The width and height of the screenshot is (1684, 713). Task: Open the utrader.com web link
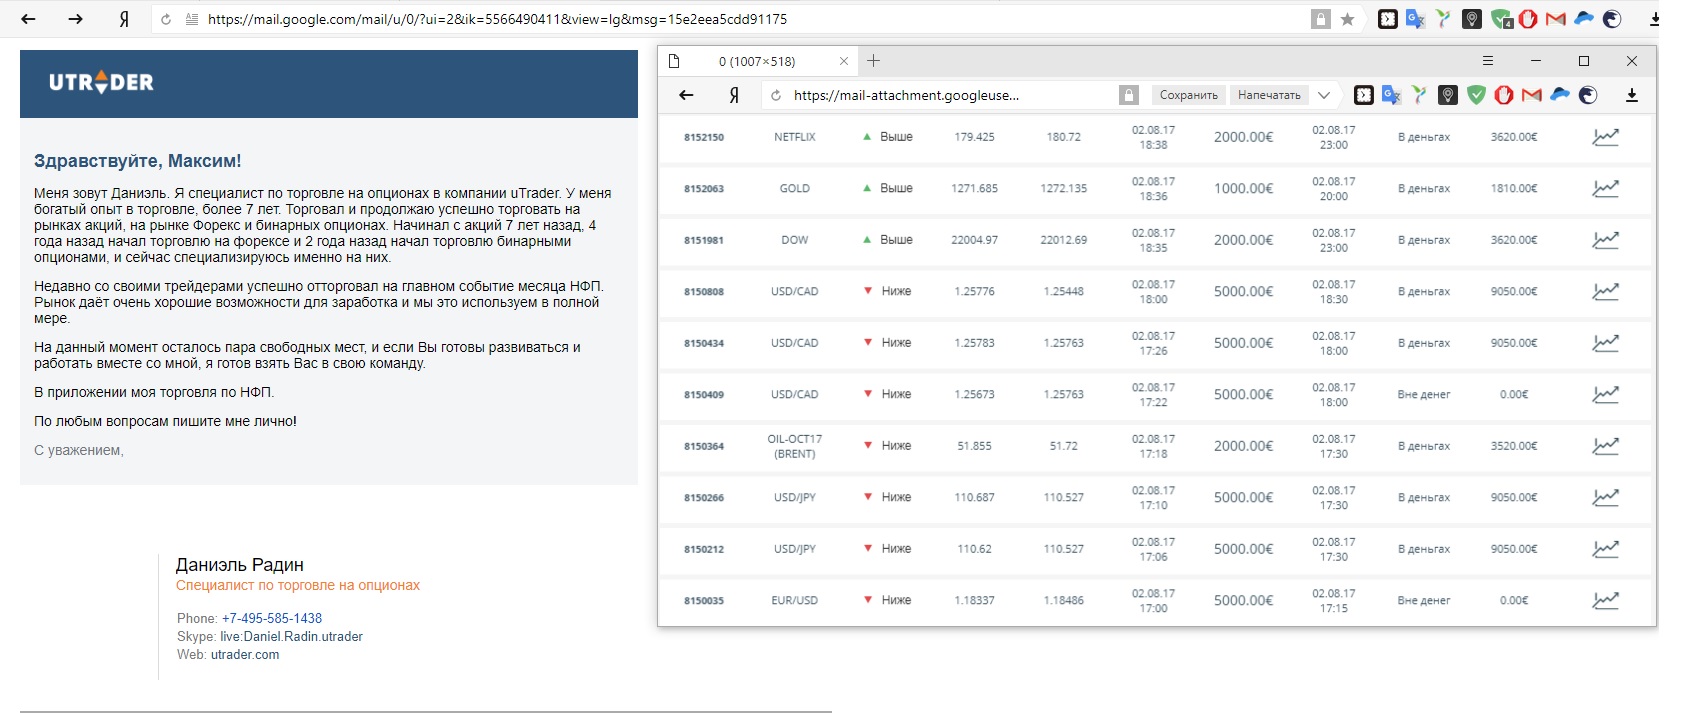pos(245,654)
